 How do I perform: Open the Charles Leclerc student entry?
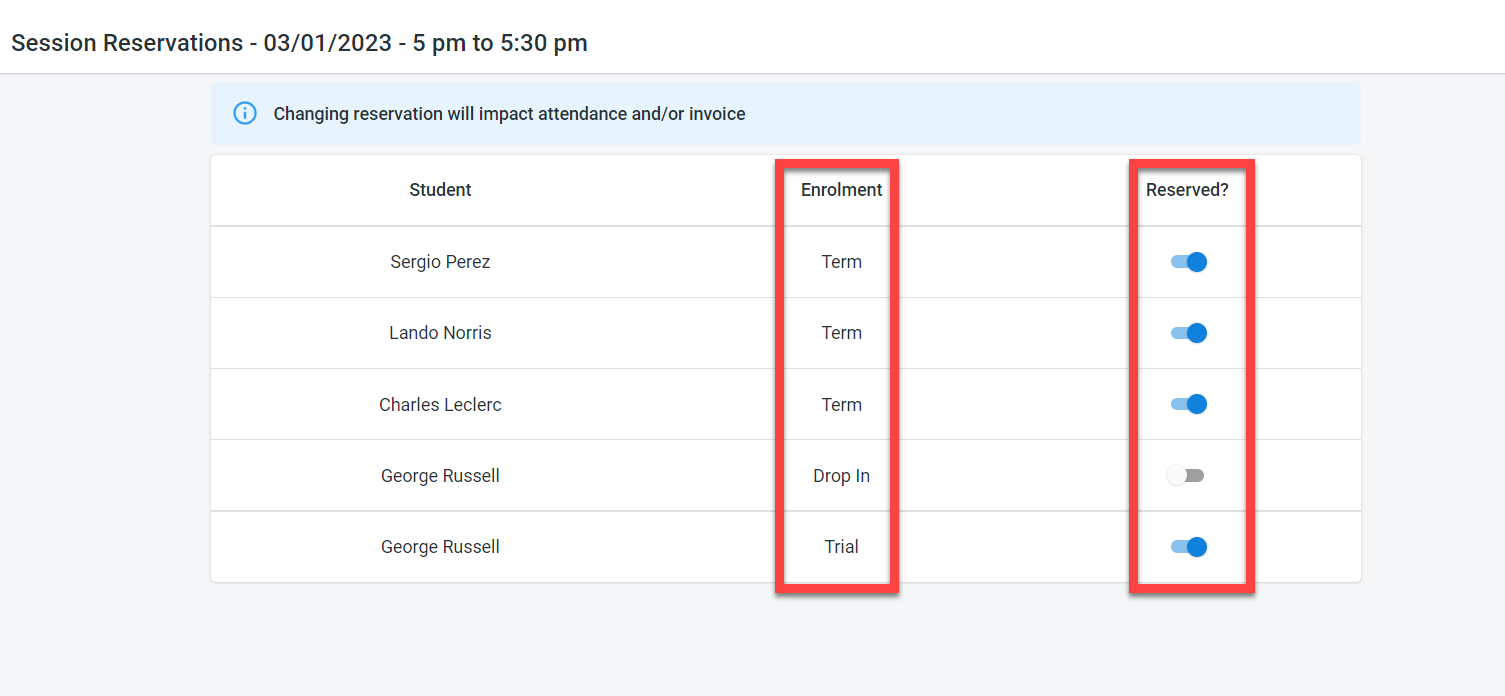click(440, 405)
